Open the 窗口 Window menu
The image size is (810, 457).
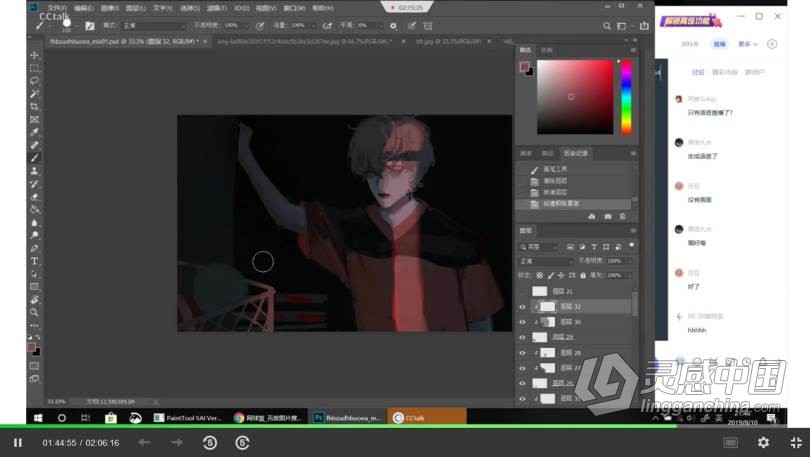pyautogui.click(x=294, y=8)
